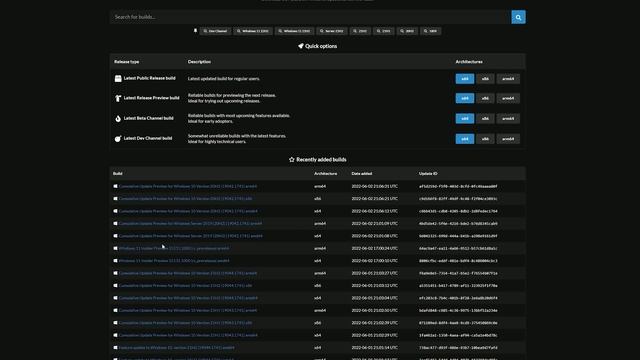
Task: Choose arm64 for Latest Dev Channel build
Action: point(508,139)
